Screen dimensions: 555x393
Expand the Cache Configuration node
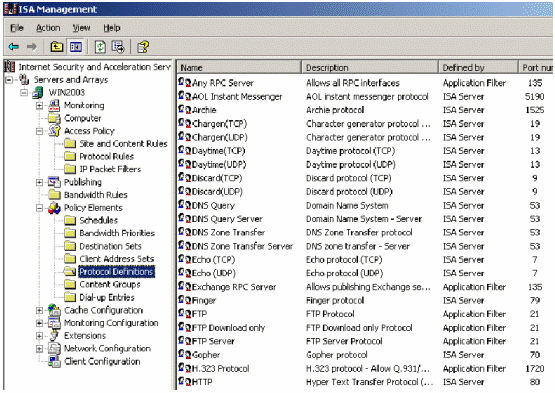[40, 311]
